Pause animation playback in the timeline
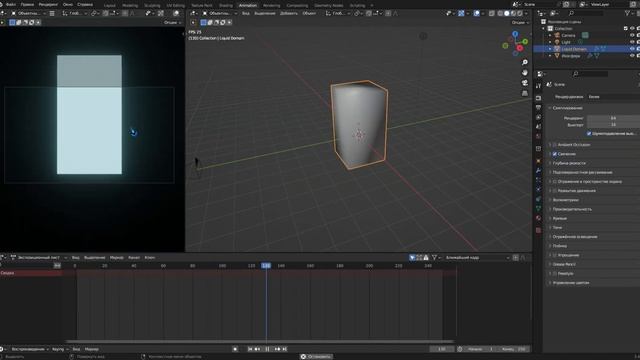Viewport: 640px width, 360px height. 267,349
